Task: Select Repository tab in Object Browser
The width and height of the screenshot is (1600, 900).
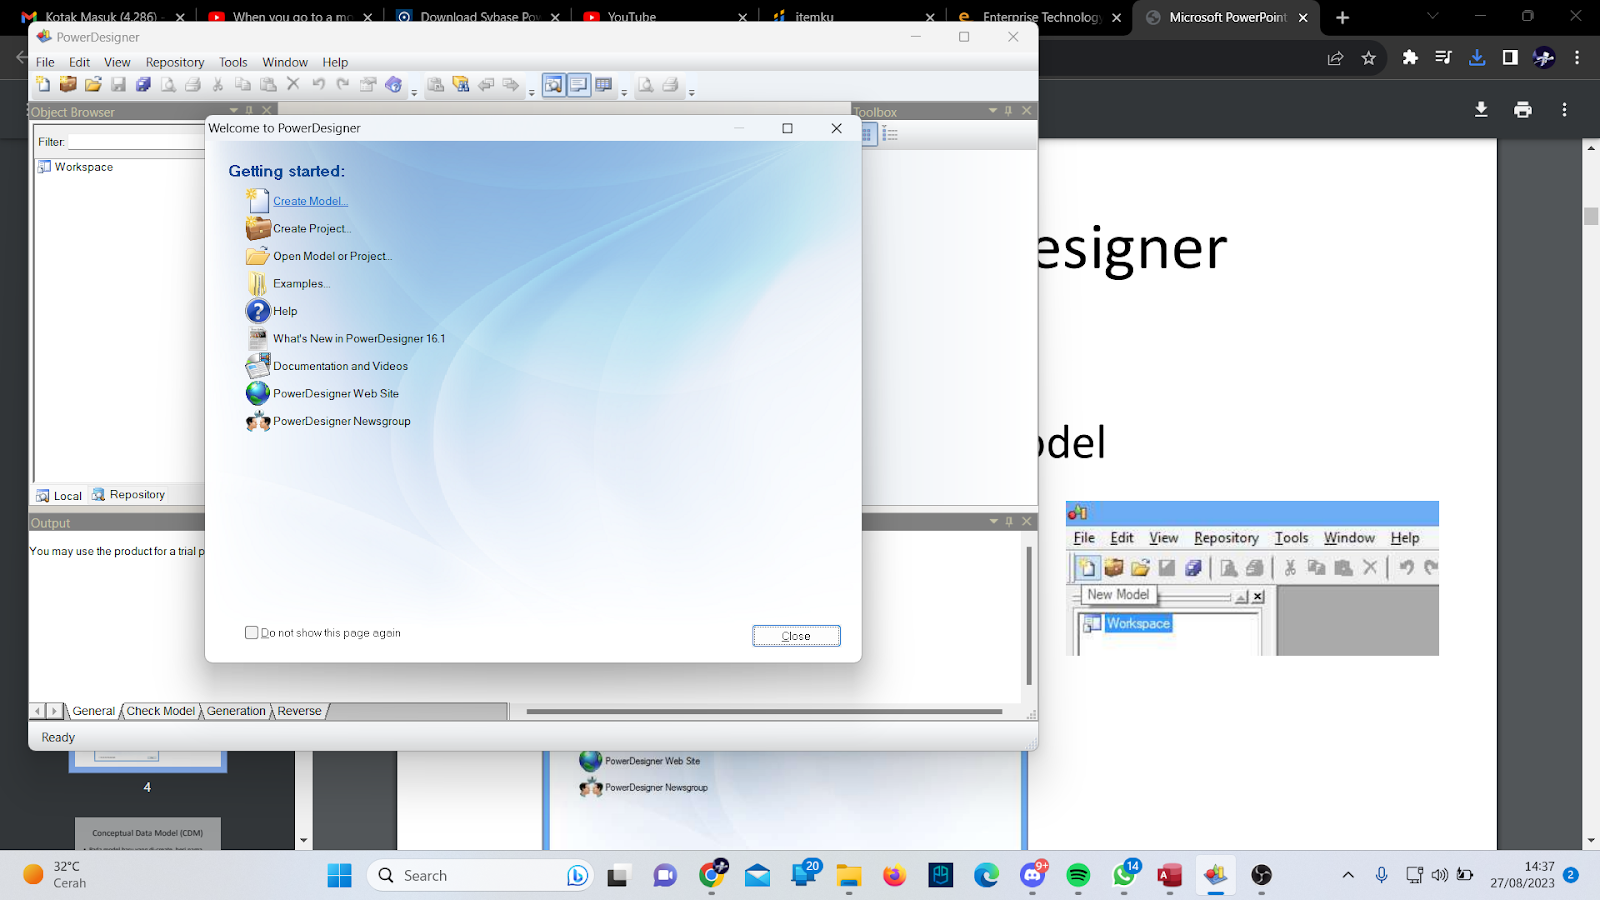Action: click(128, 495)
